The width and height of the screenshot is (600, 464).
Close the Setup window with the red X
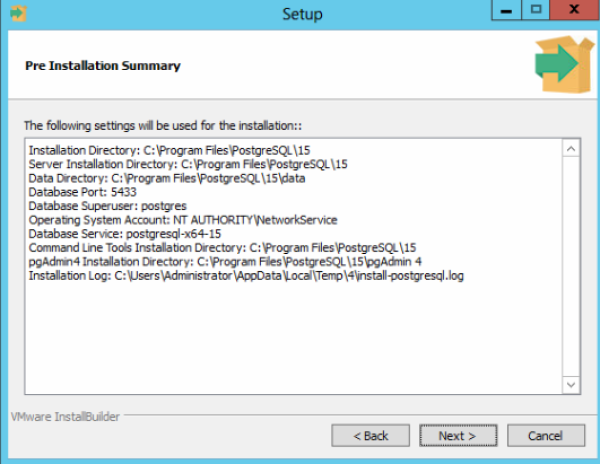click(574, 10)
